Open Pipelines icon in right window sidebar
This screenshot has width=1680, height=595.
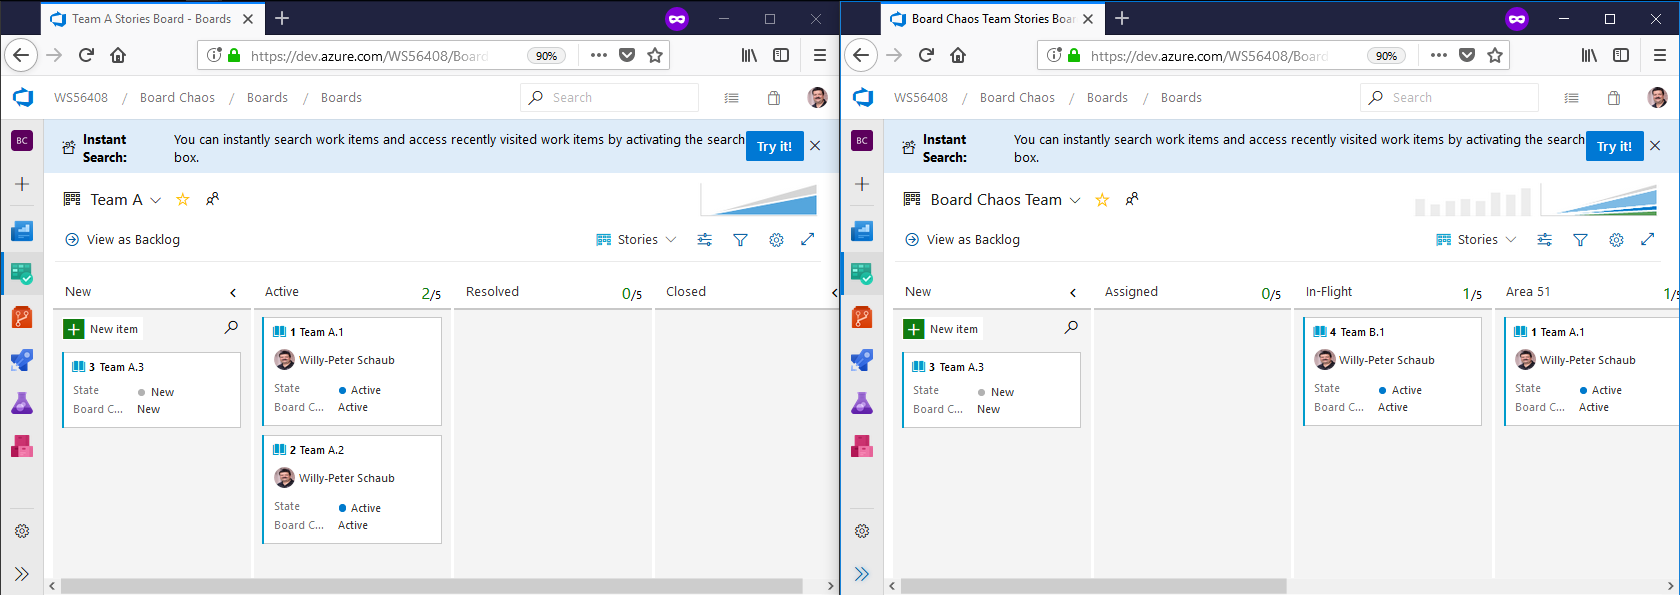coord(862,360)
